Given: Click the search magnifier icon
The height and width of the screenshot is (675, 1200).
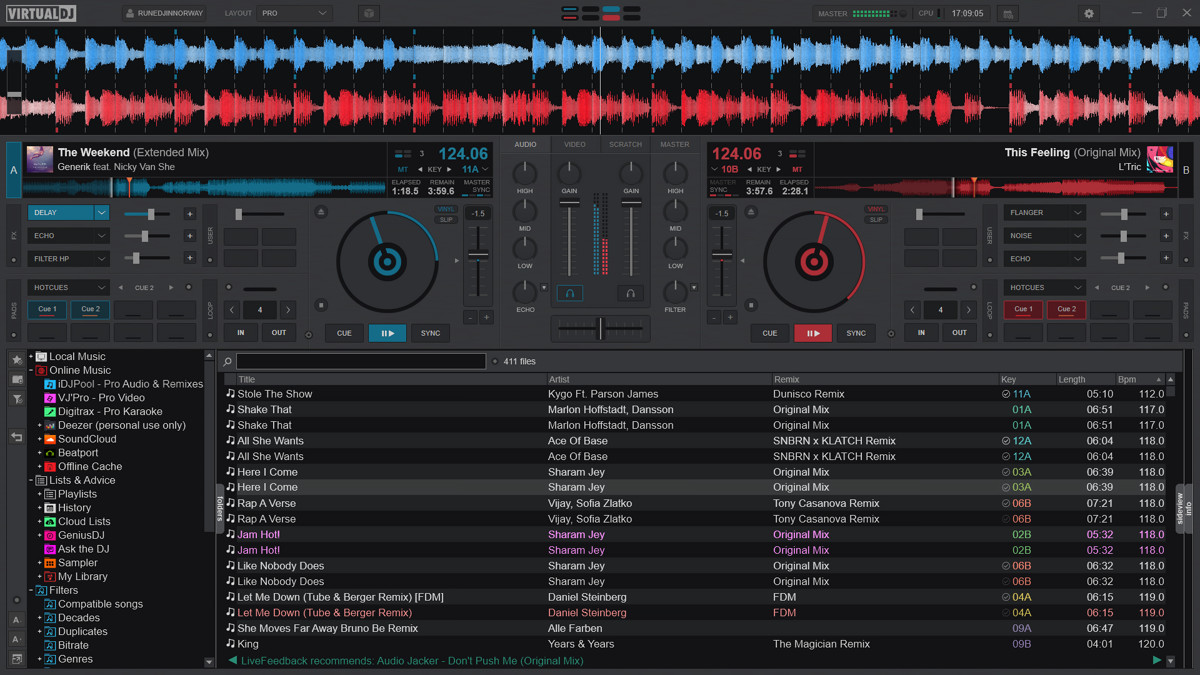Looking at the screenshot, I should [x=228, y=362].
